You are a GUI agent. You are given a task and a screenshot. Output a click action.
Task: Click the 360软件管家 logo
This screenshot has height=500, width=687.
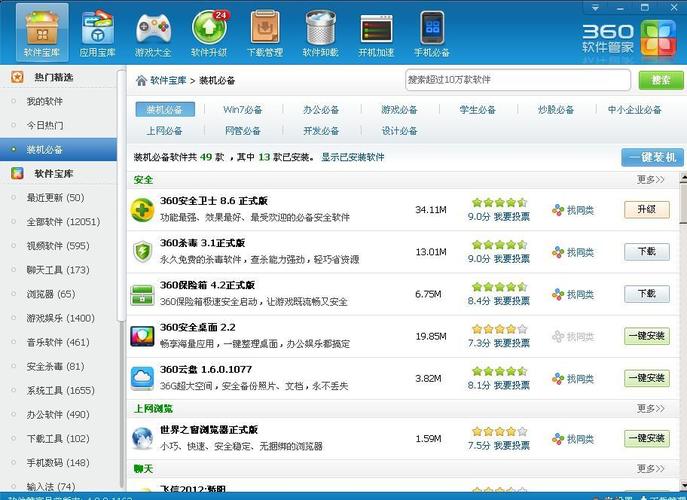(x=629, y=38)
